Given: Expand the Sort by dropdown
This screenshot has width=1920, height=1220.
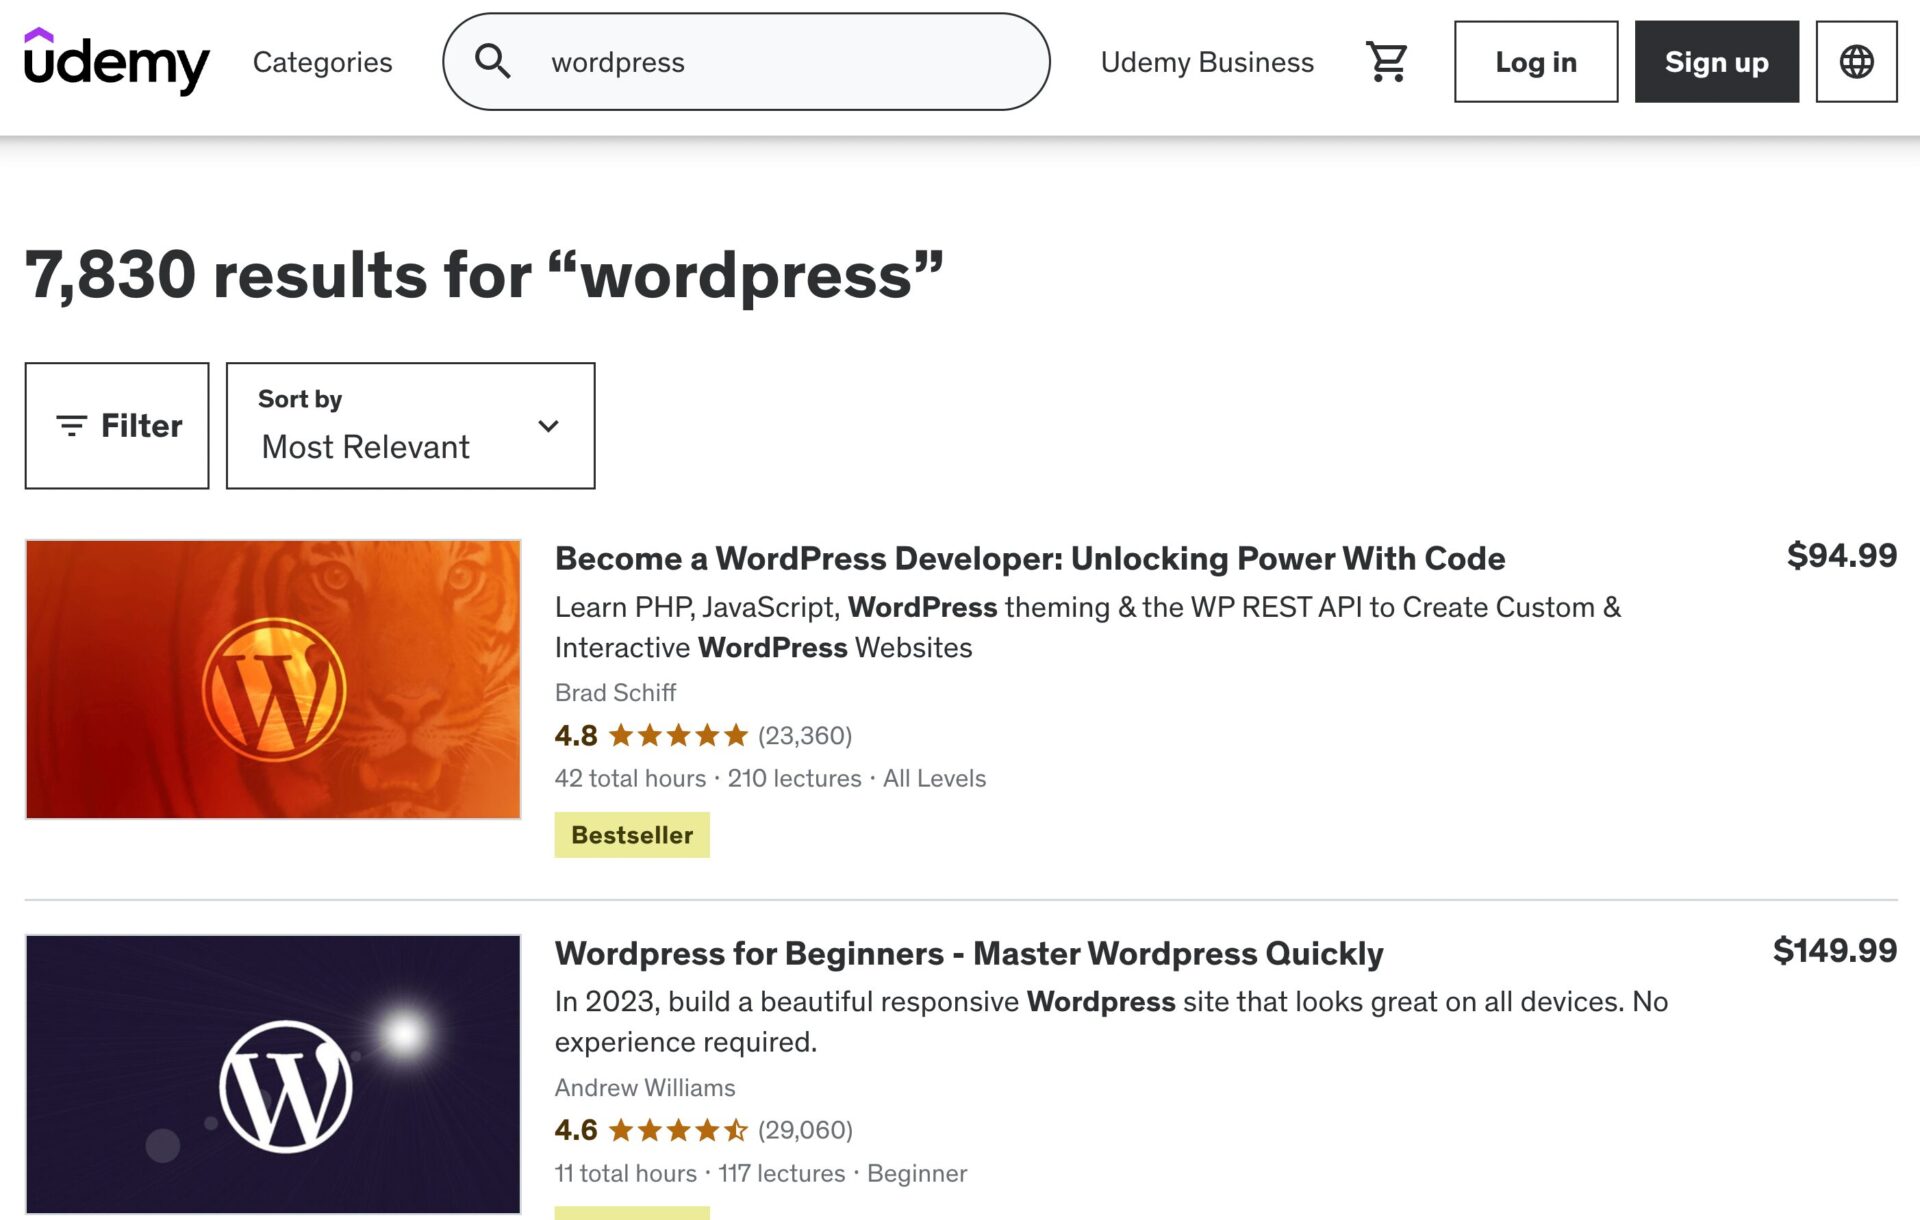Looking at the screenshot, I should (x=410, y=425).
